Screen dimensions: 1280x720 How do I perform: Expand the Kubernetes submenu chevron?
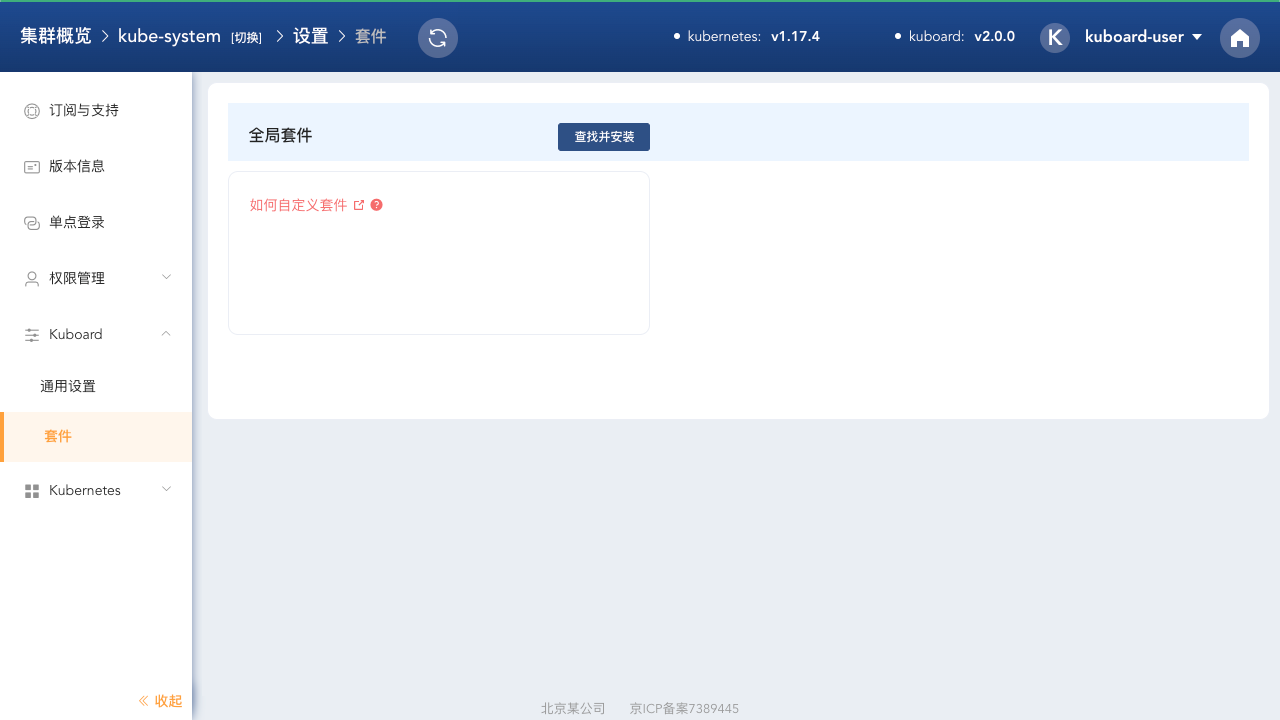[166, 489]
